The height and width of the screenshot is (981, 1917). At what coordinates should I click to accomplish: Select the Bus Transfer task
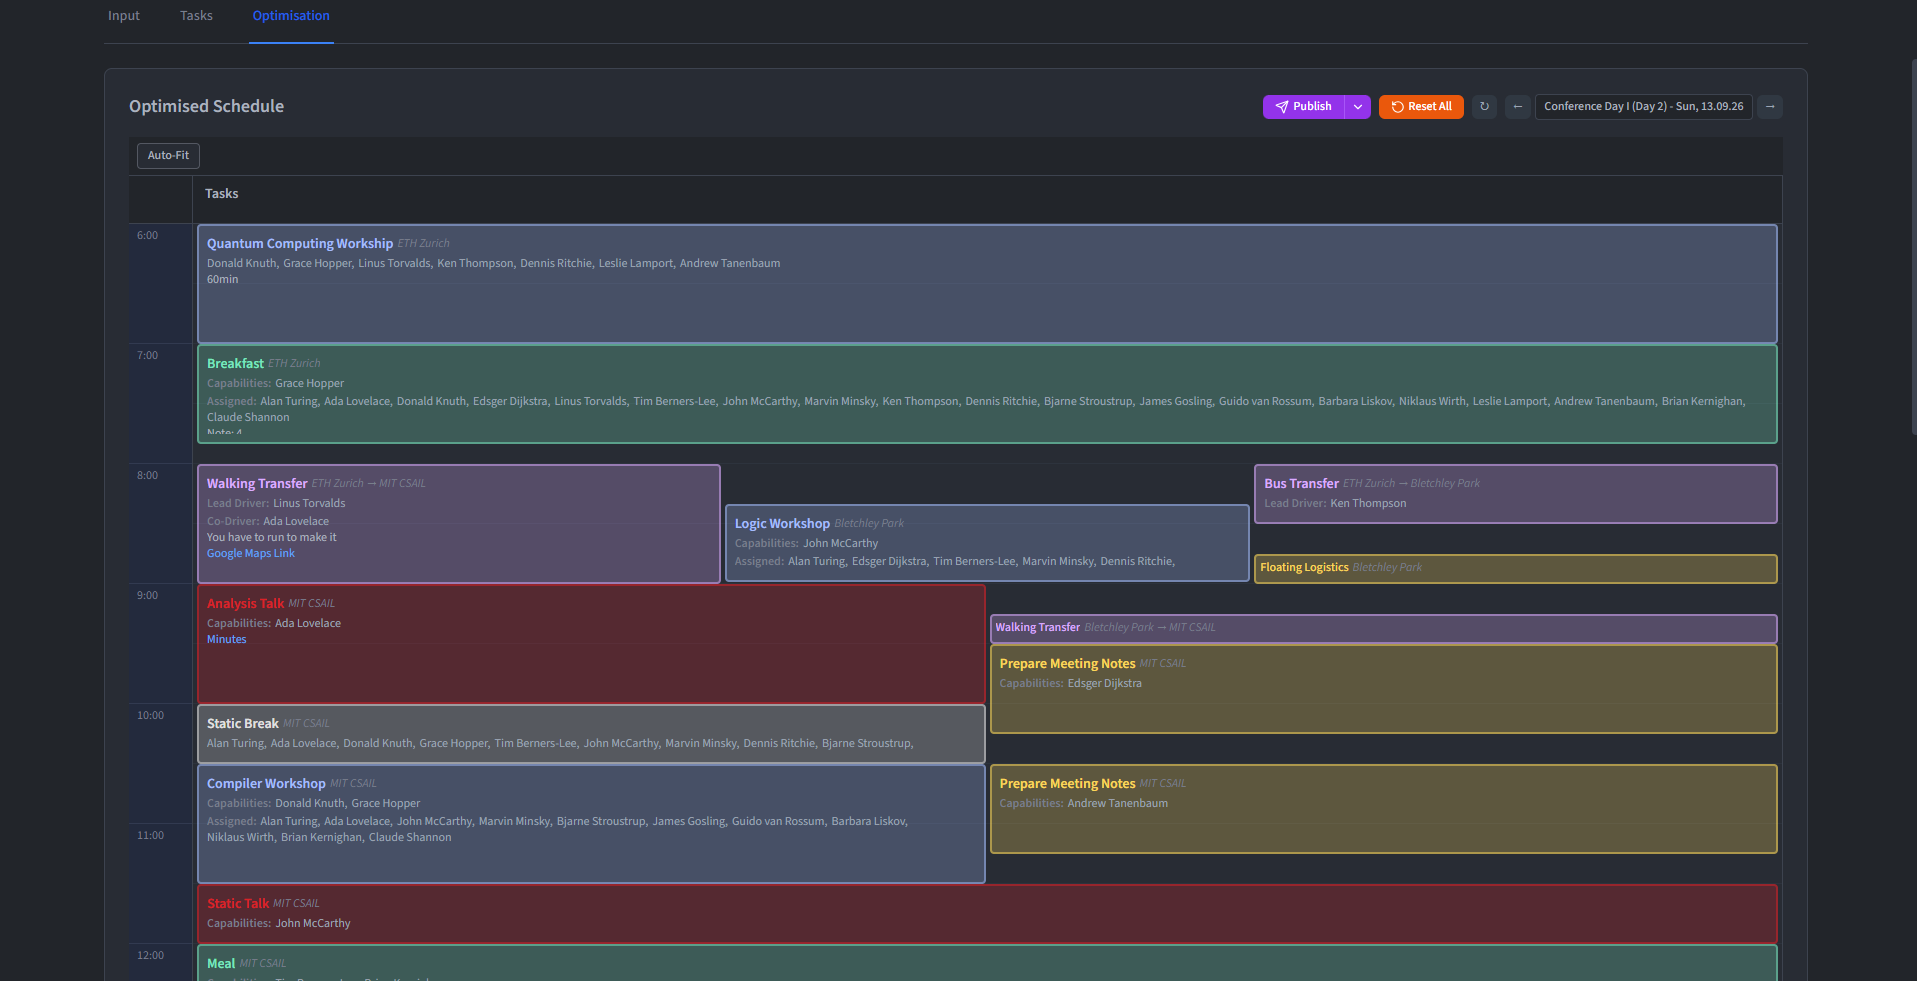(x=1515, y=494)
